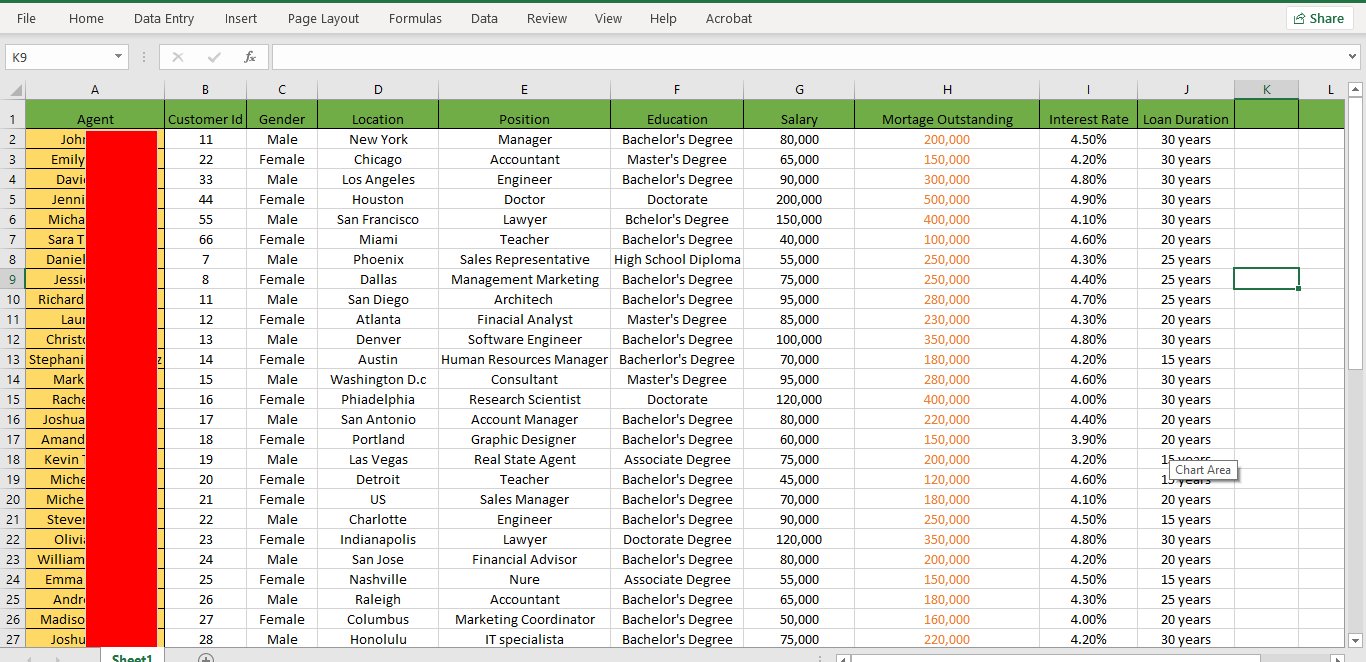The height and width of the screenshot is (662, 1366).
Task: Click inside the formula bar input
Action: click(808, 57)
